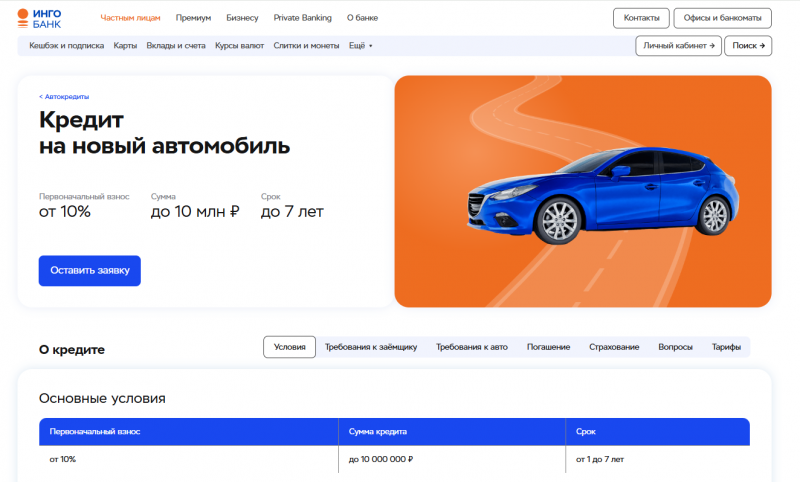800x482 pixels.
Task: Click the Поиск search button
Action: 748,46
